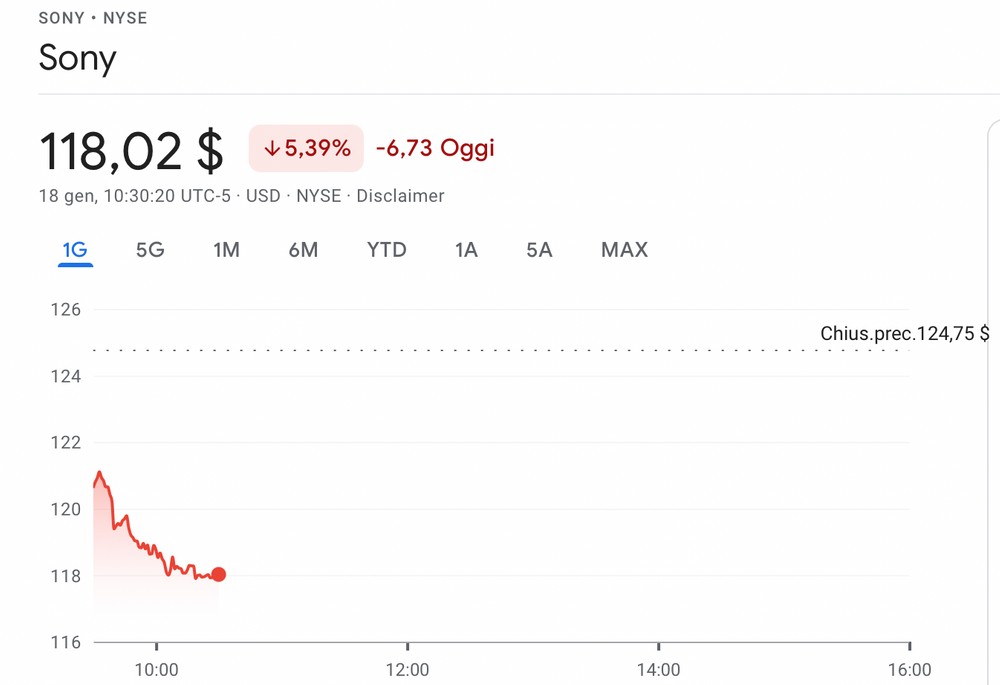The height and width of the screenshot is (685, 1000).
Task: Switch chart to YTD view
Action: [386, 250]
